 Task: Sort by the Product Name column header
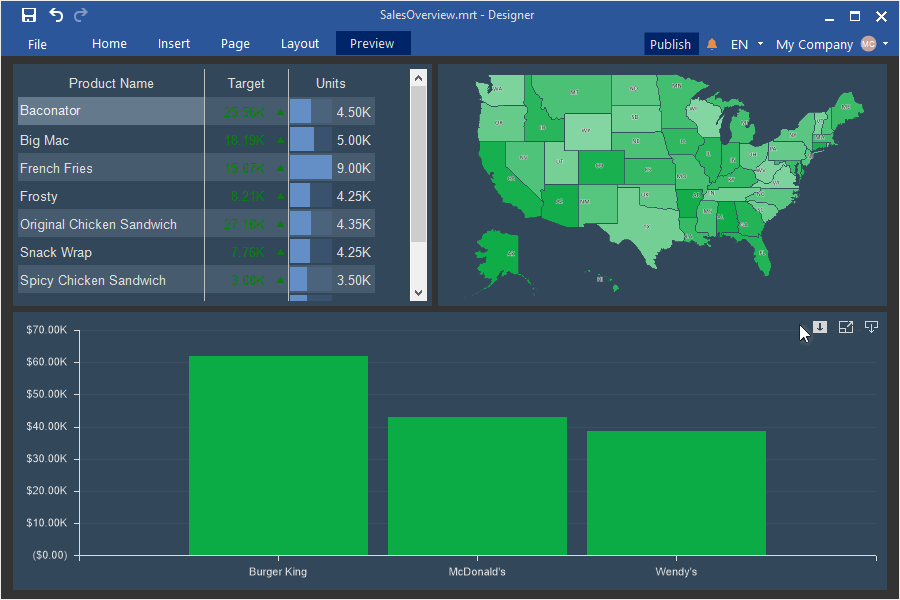[x=111, y=83]
